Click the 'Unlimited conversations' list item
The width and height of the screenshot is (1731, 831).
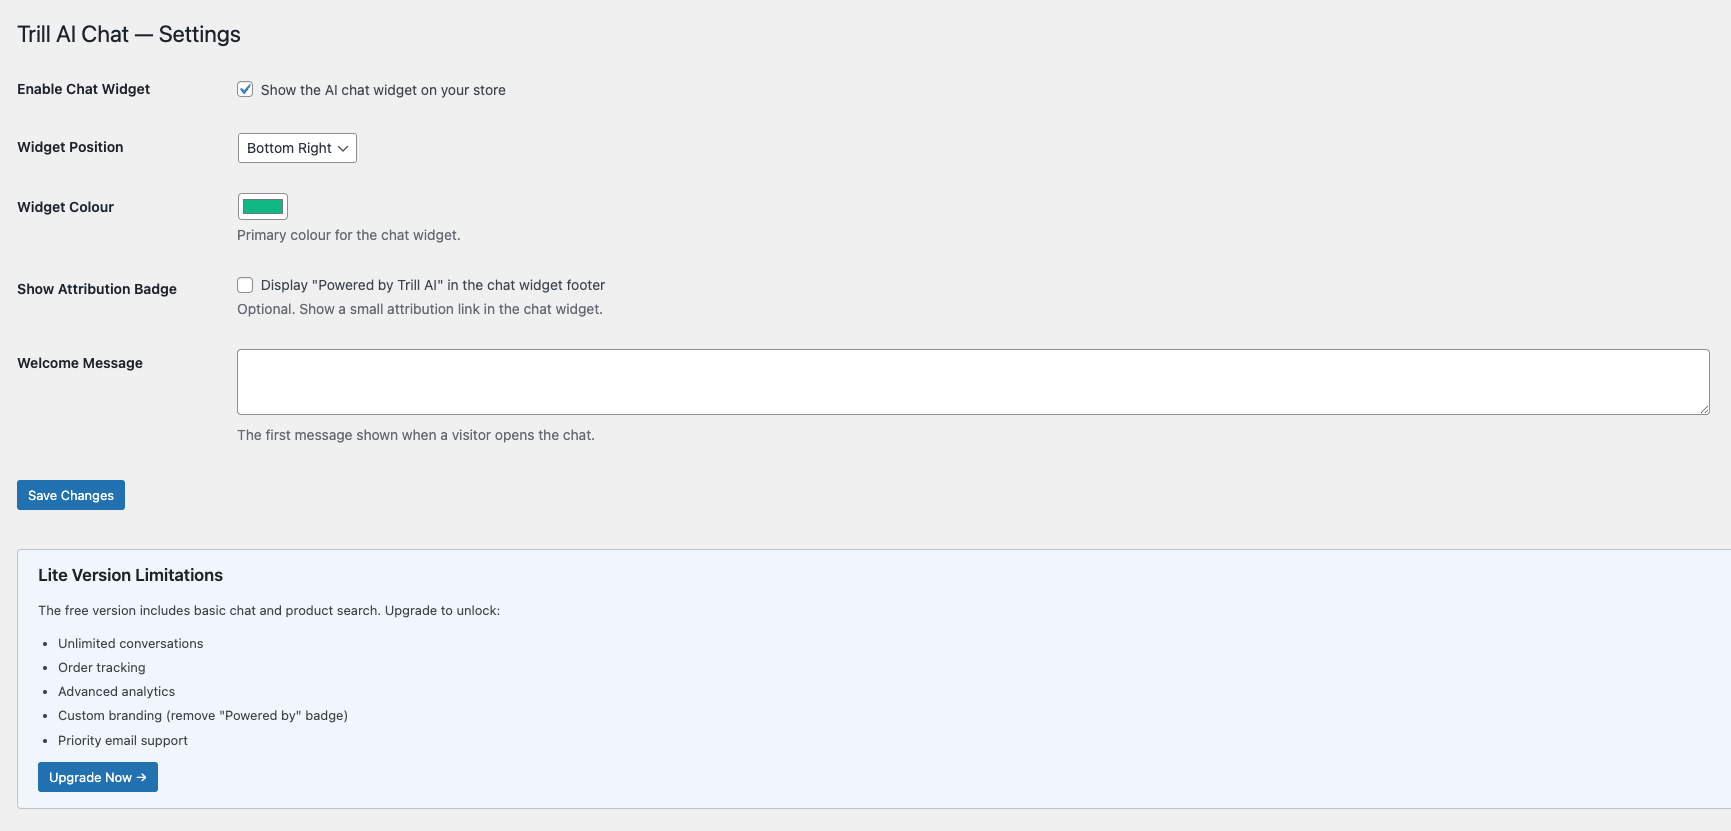[x=130, y=643]
